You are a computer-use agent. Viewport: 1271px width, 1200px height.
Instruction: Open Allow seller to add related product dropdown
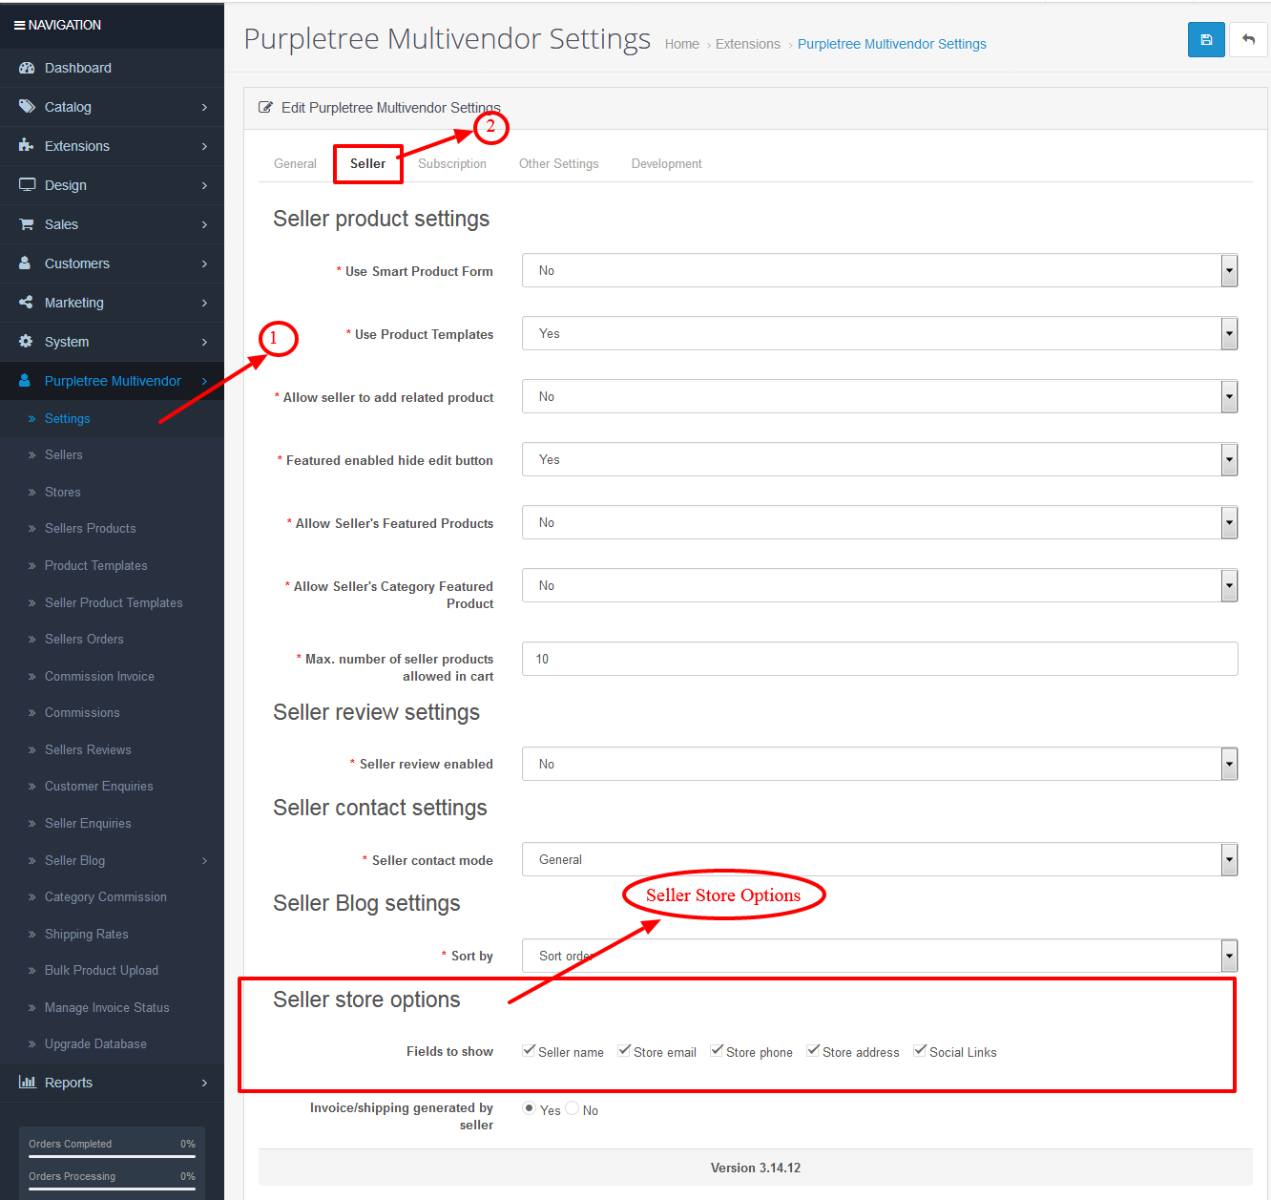880,396
